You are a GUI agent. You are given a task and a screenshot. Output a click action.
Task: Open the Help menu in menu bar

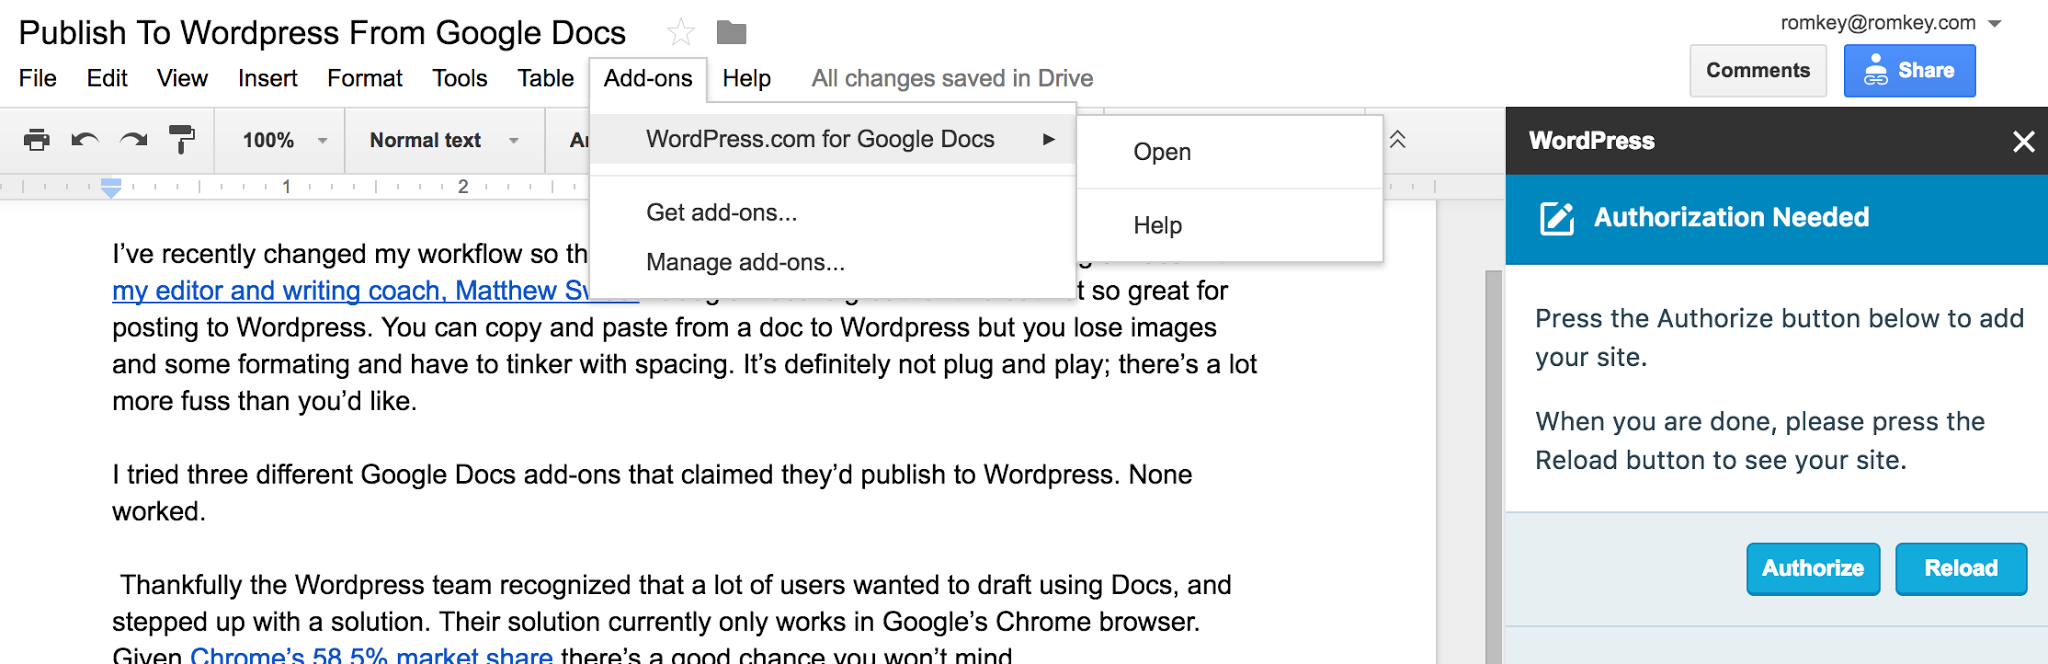coord(747,78)
